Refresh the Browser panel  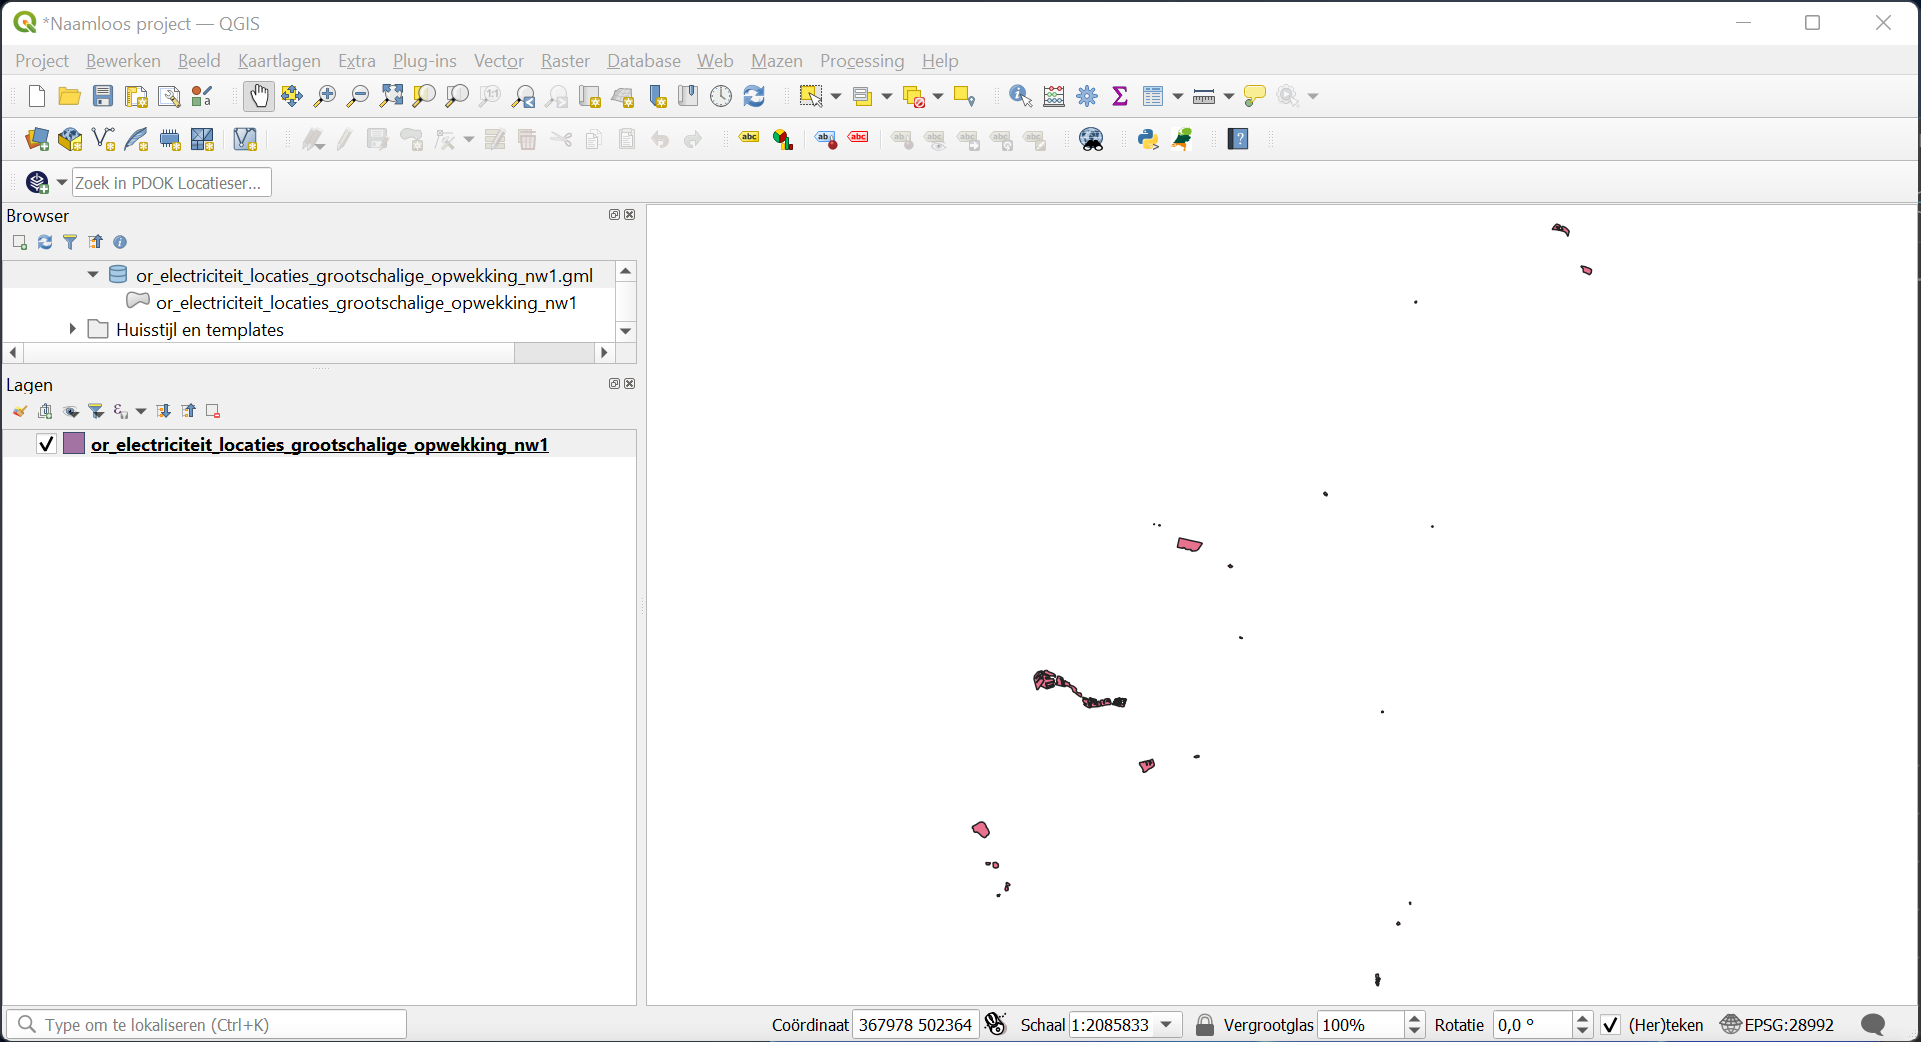[x=45, y=242]
